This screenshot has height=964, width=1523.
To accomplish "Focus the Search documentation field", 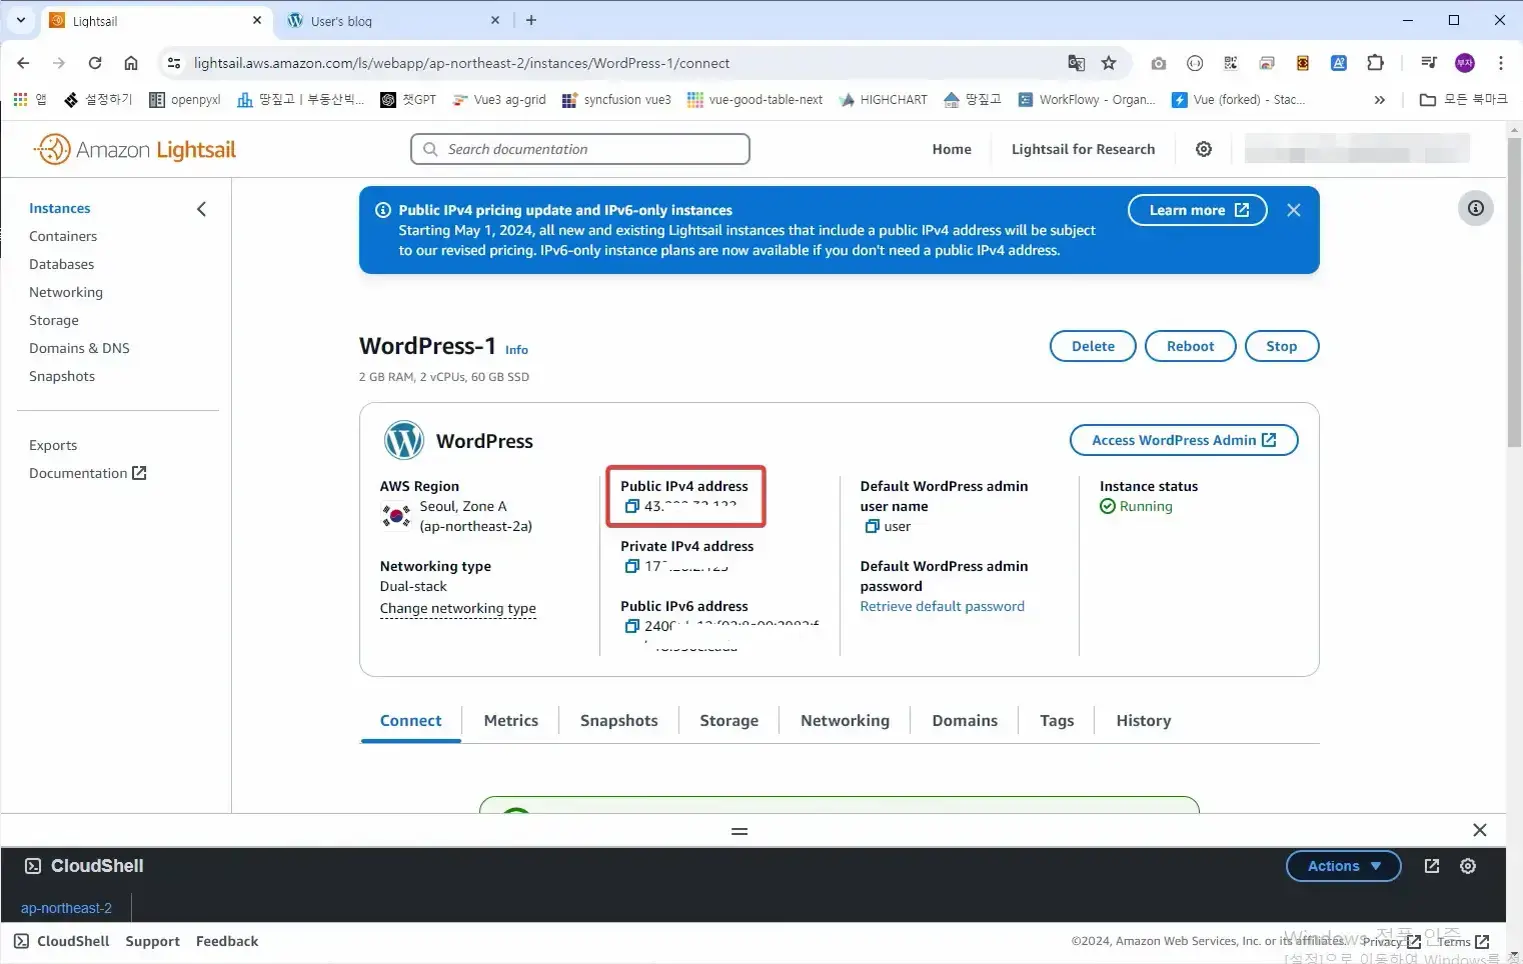I will point(580,149).
